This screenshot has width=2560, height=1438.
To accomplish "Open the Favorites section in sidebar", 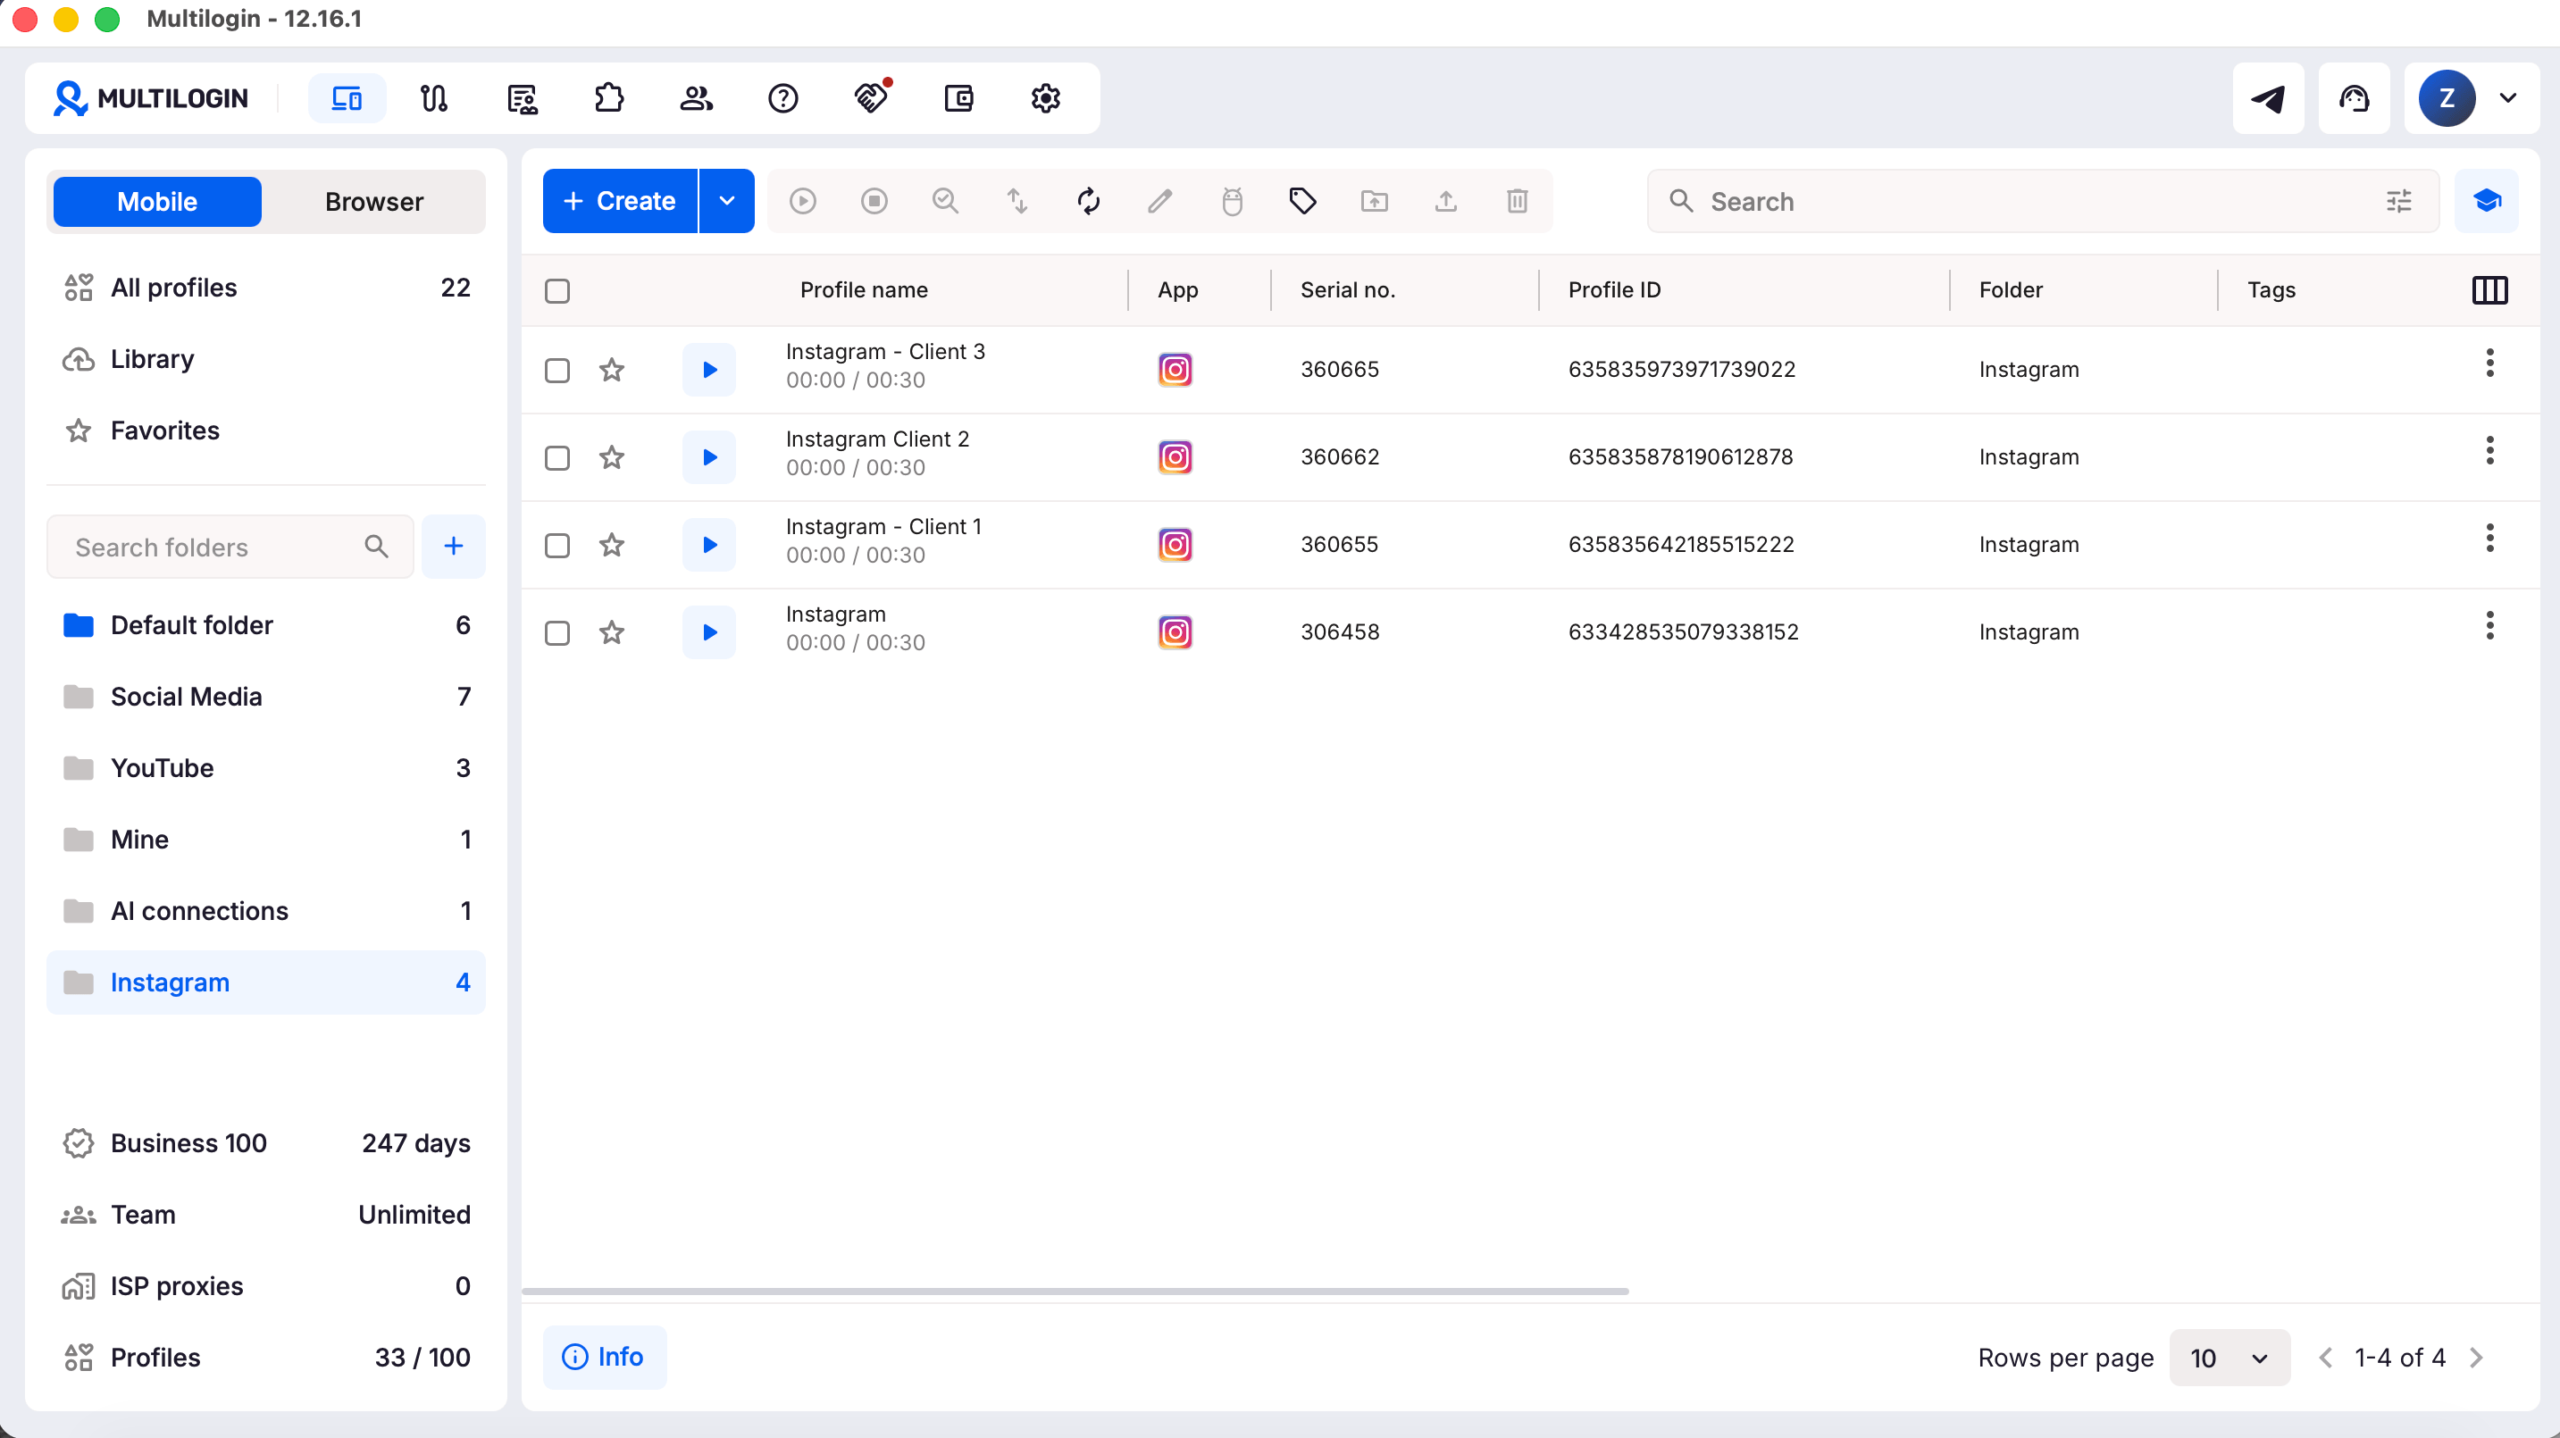I will pos(266,431).
